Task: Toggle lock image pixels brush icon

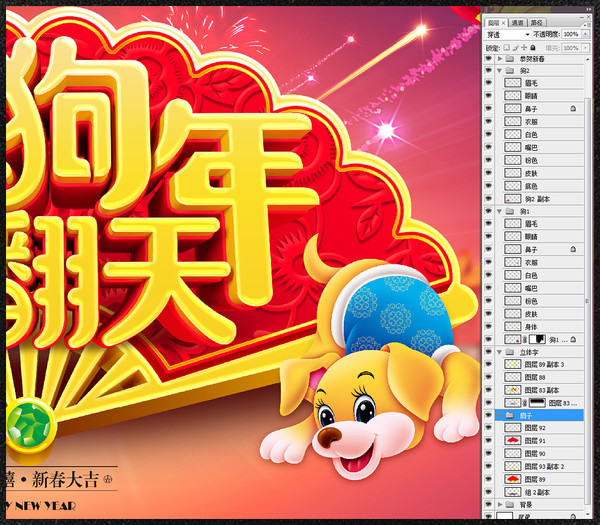Action: tap(515, 47)
